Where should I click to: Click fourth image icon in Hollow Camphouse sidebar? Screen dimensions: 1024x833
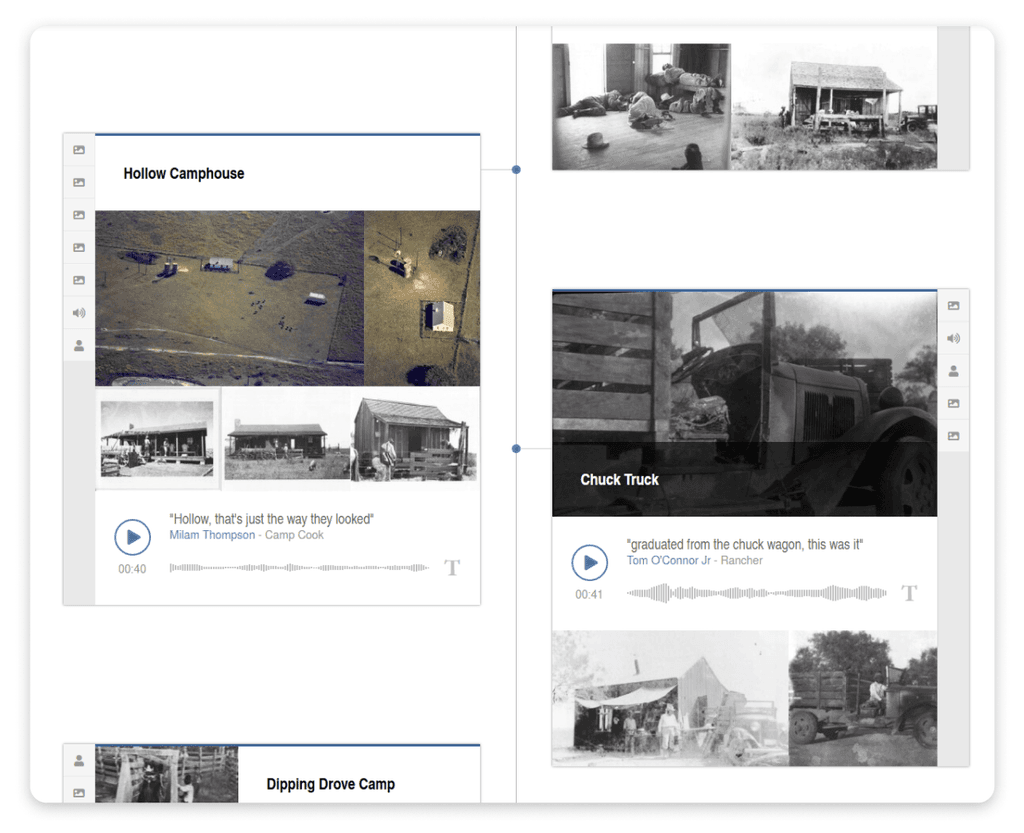(x=79, y=247)
